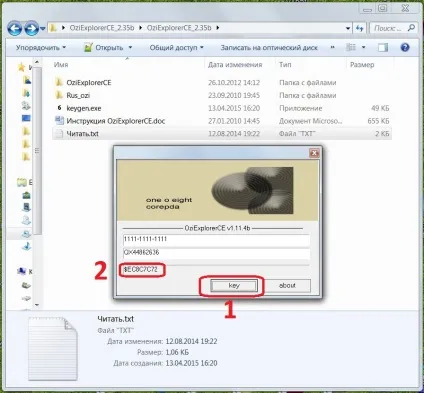Select keygen.exe file
The width and height of the screenshot is (424, 393).
[83, 108]
